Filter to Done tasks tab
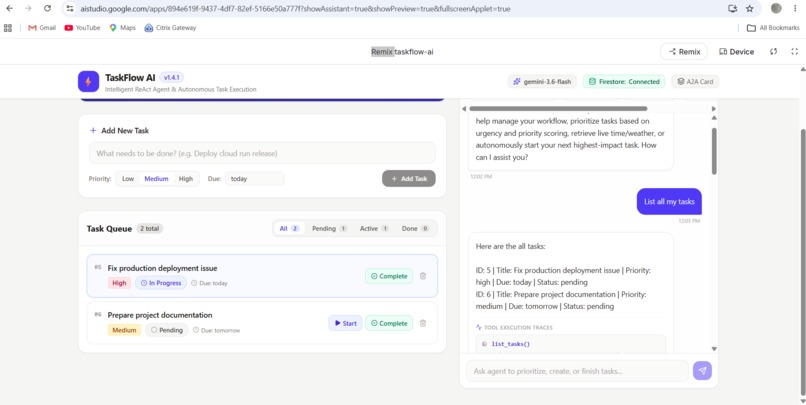Viewport: 806px width, 405px height. click(415, 228)
